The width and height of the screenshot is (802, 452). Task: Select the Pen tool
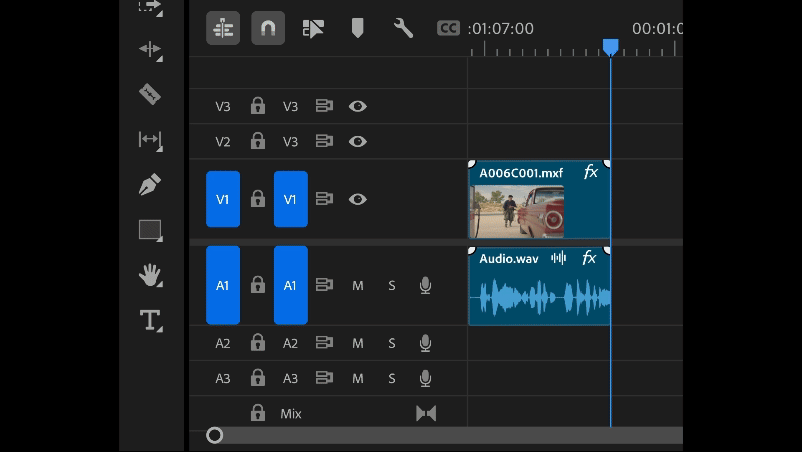(150, 185)
